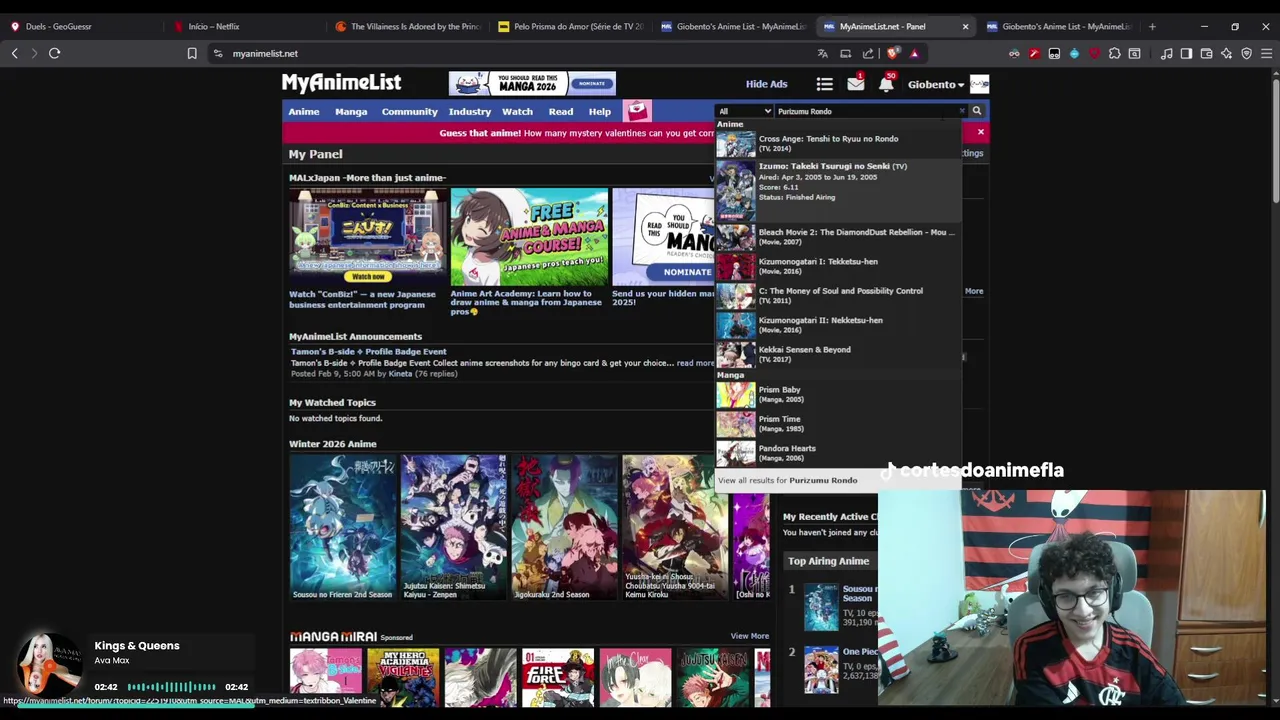1280x720 pixels.
Task: Bookmark this page icon
Action: [192, 53]
